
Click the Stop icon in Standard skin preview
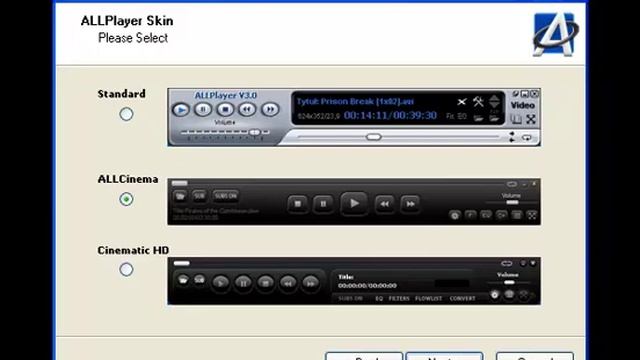pos(225,109)
